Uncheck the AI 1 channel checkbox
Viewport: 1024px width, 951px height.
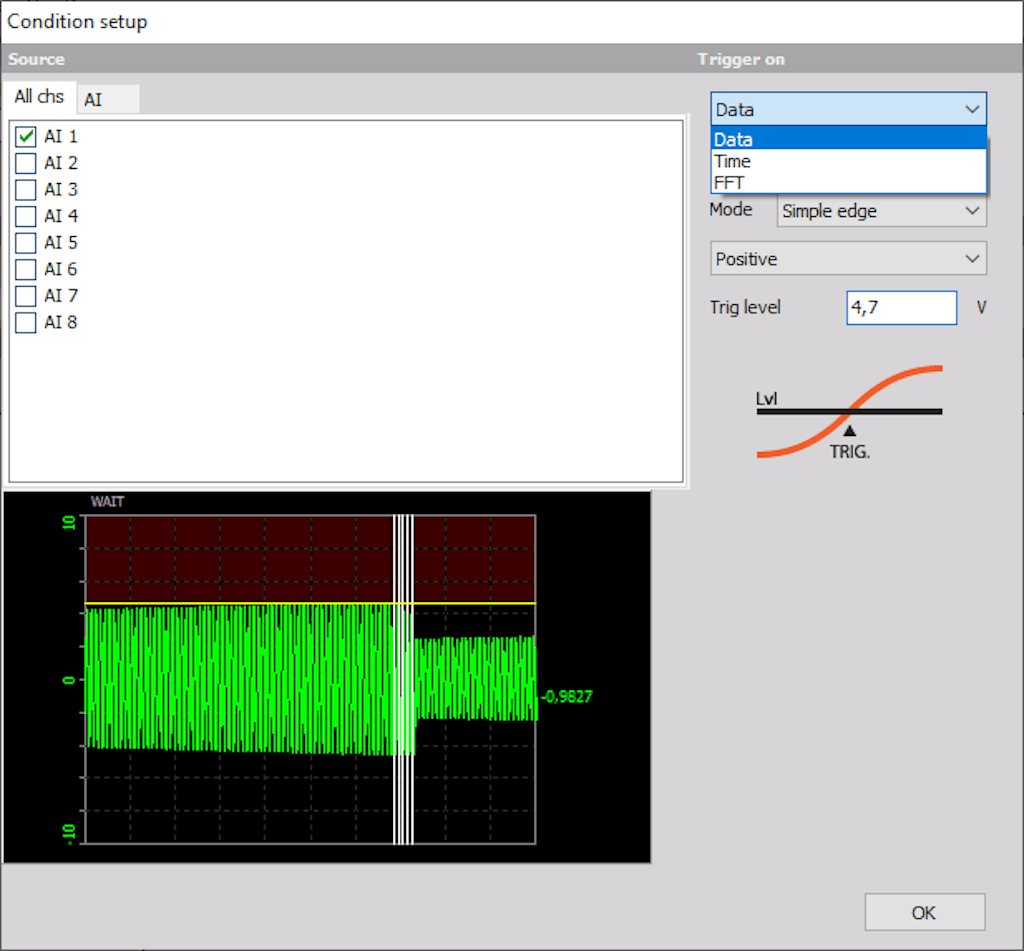click(25, 137)
